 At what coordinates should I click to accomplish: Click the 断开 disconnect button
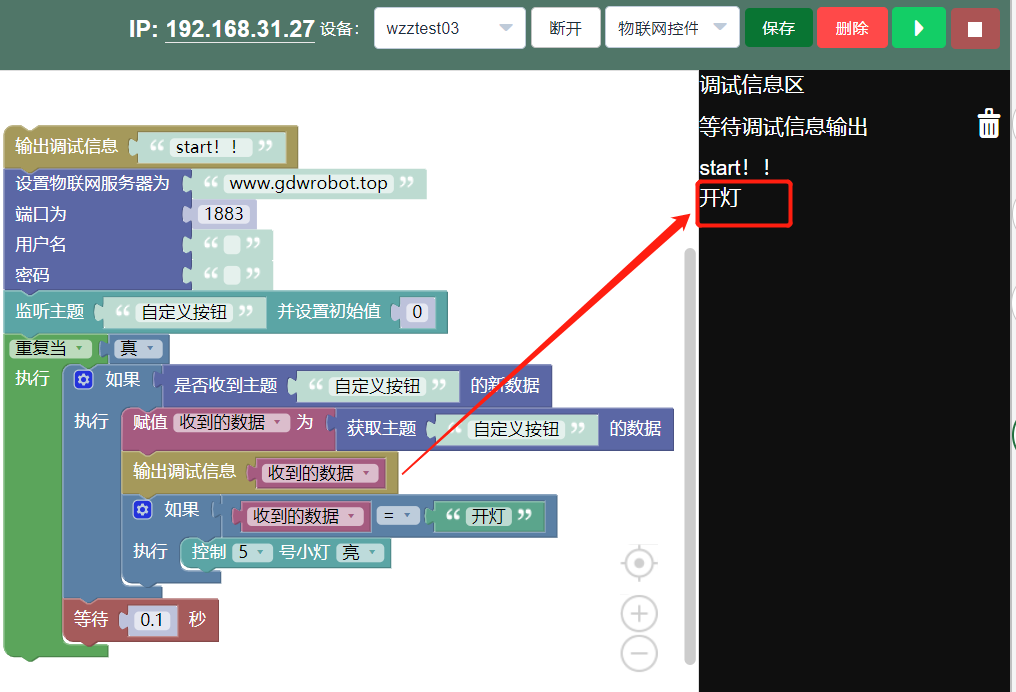[x=566, y=28]
